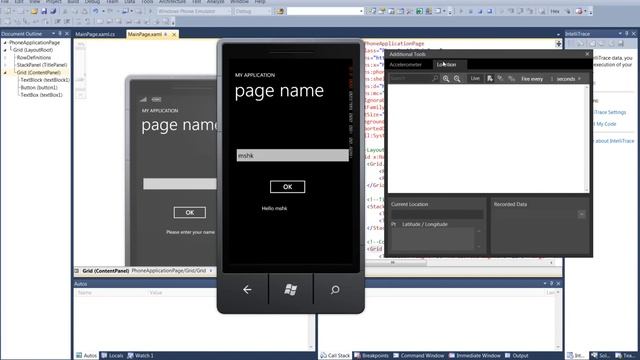Tap the emulator Search hardware button
This screenshot has width=640, height=360.
335,289
